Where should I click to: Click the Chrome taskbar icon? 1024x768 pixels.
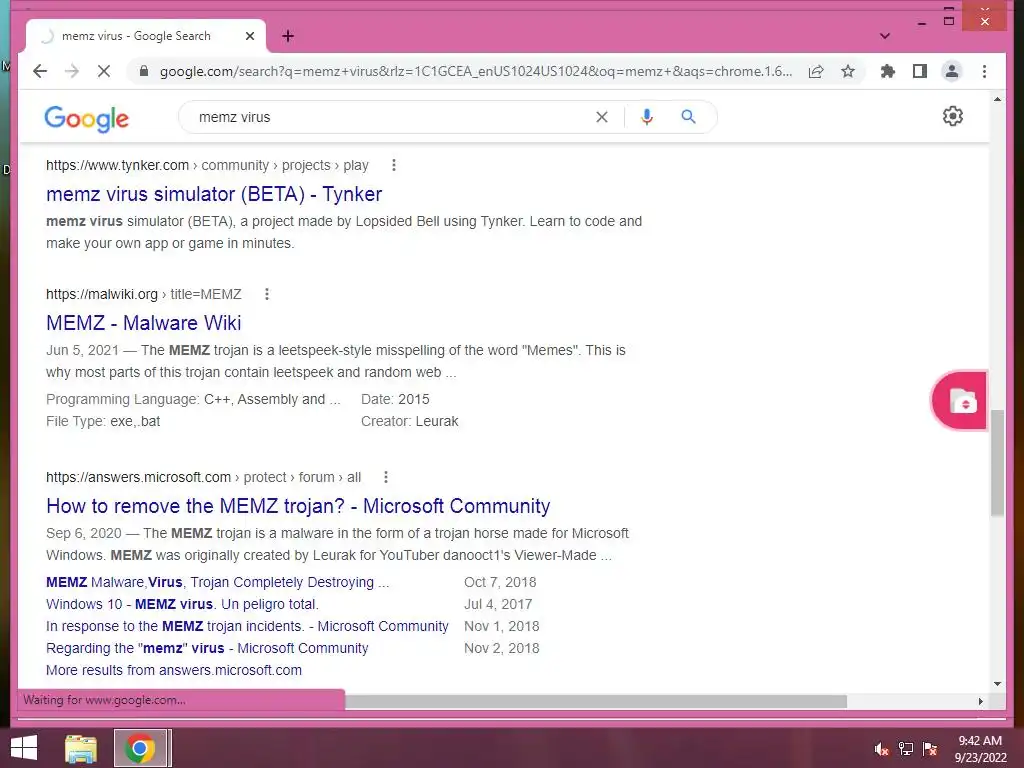[140, 748]
